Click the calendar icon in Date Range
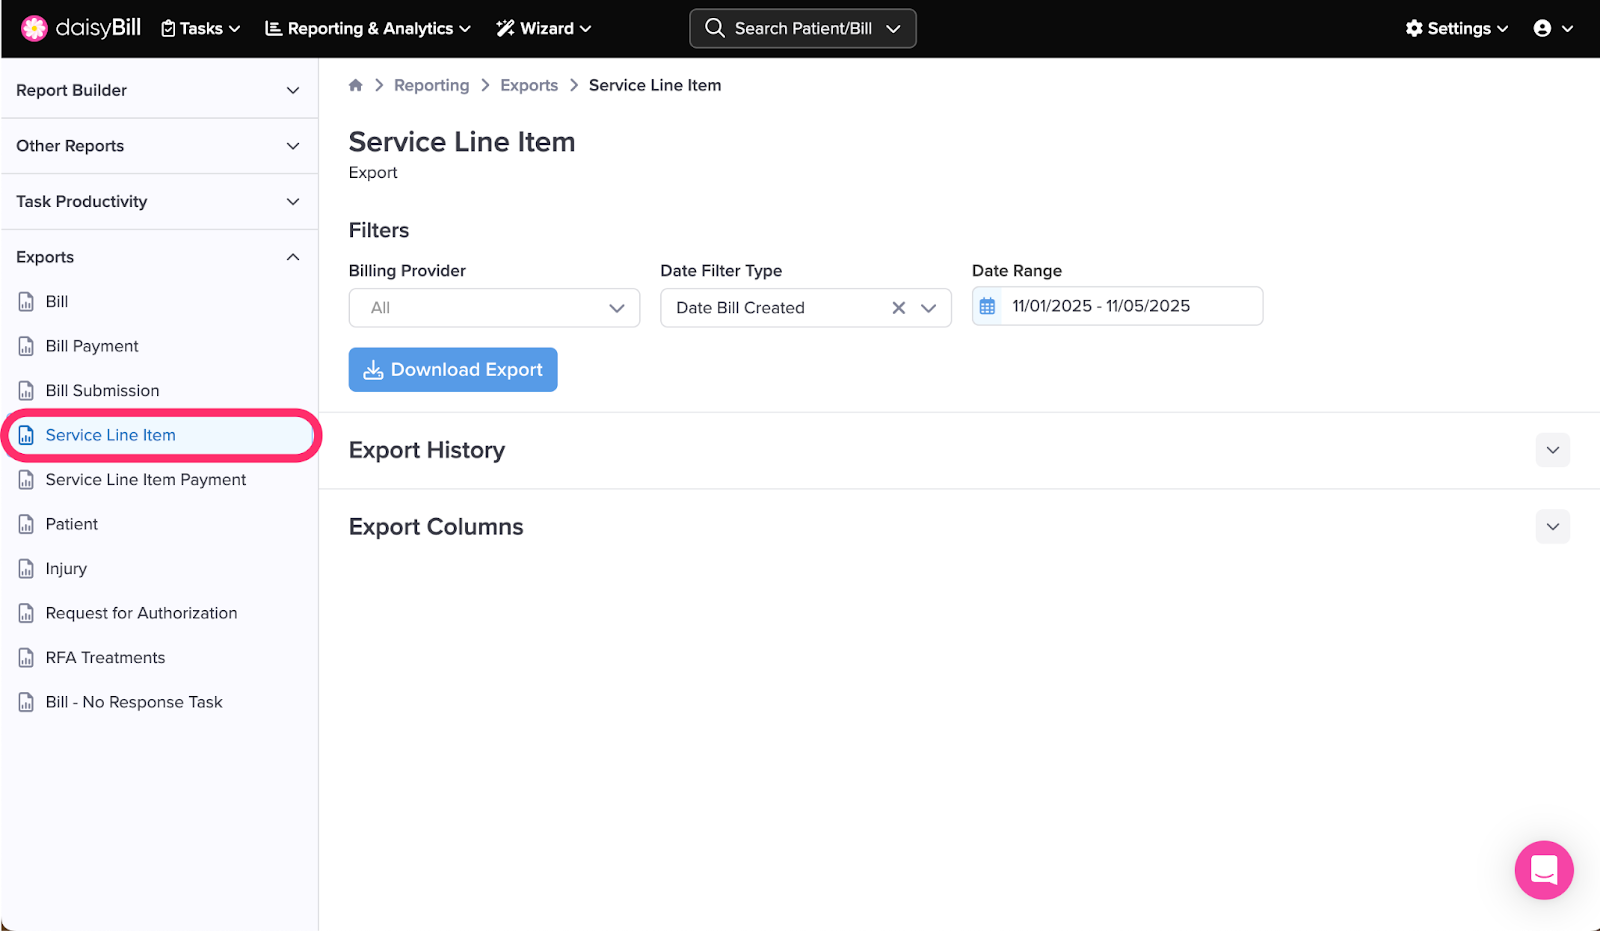1600x931 pixels. 987,307
